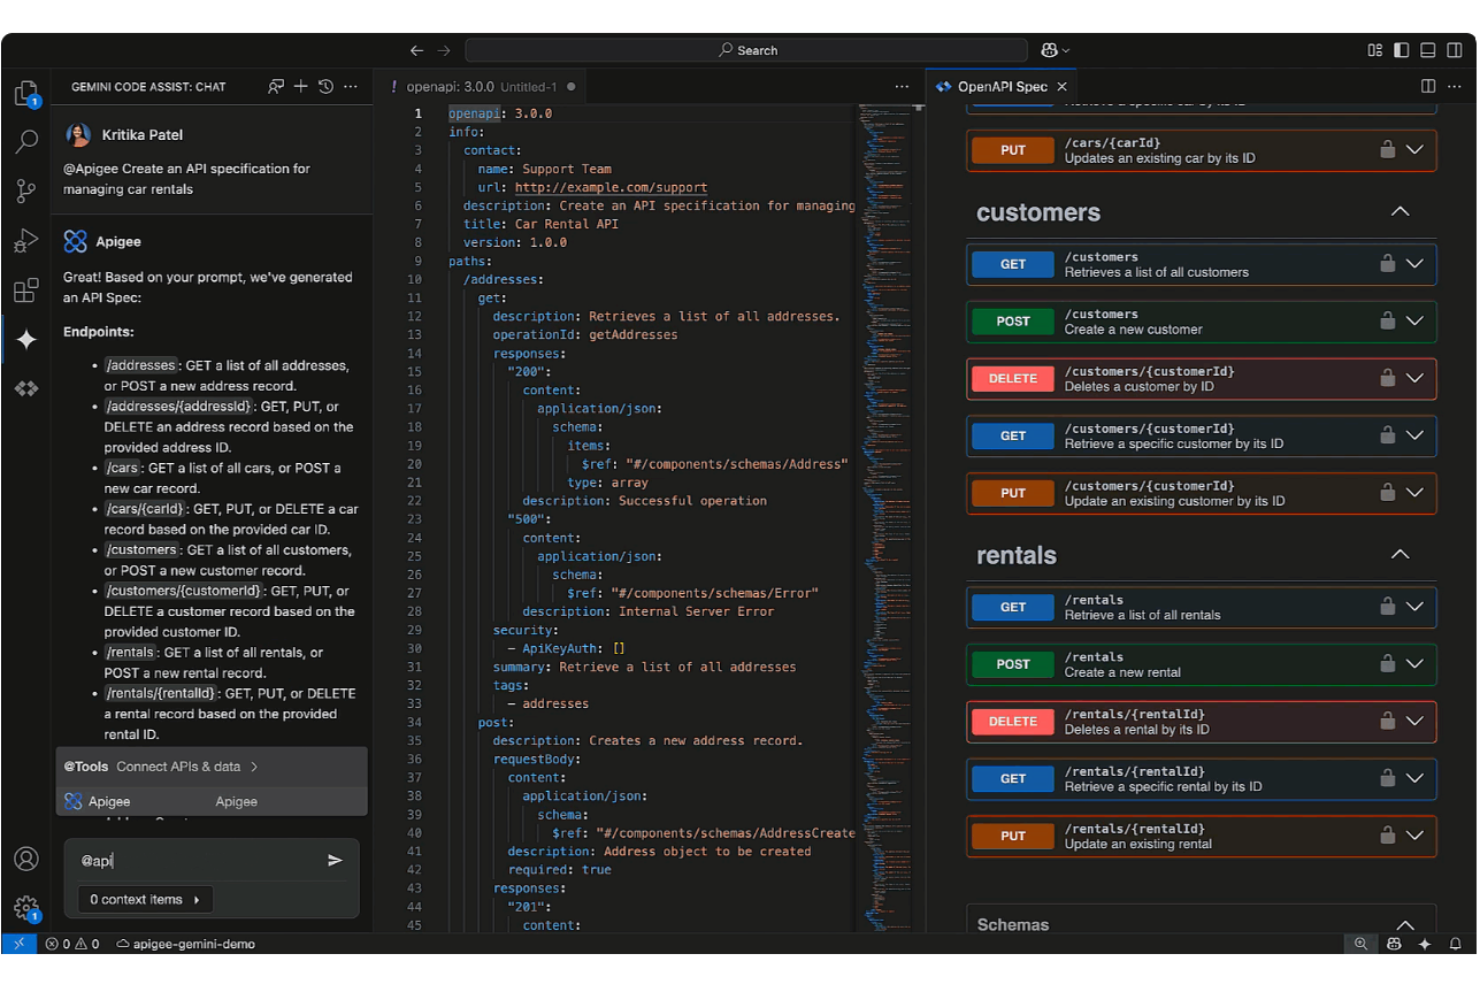
Task: Go forward with navigation arrow
Action: (x=444, y=50)
